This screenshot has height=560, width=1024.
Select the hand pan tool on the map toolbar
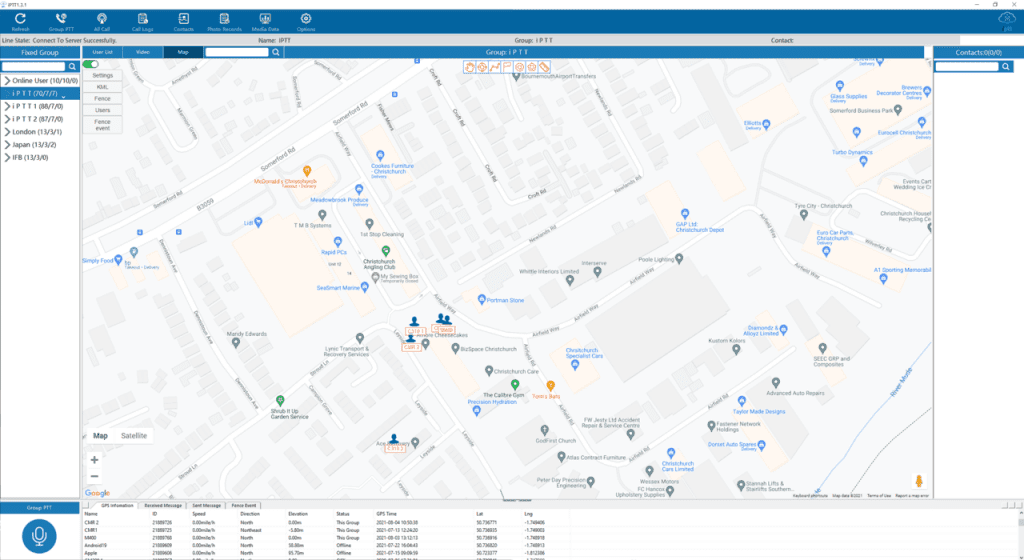click(x=470, y=67)
